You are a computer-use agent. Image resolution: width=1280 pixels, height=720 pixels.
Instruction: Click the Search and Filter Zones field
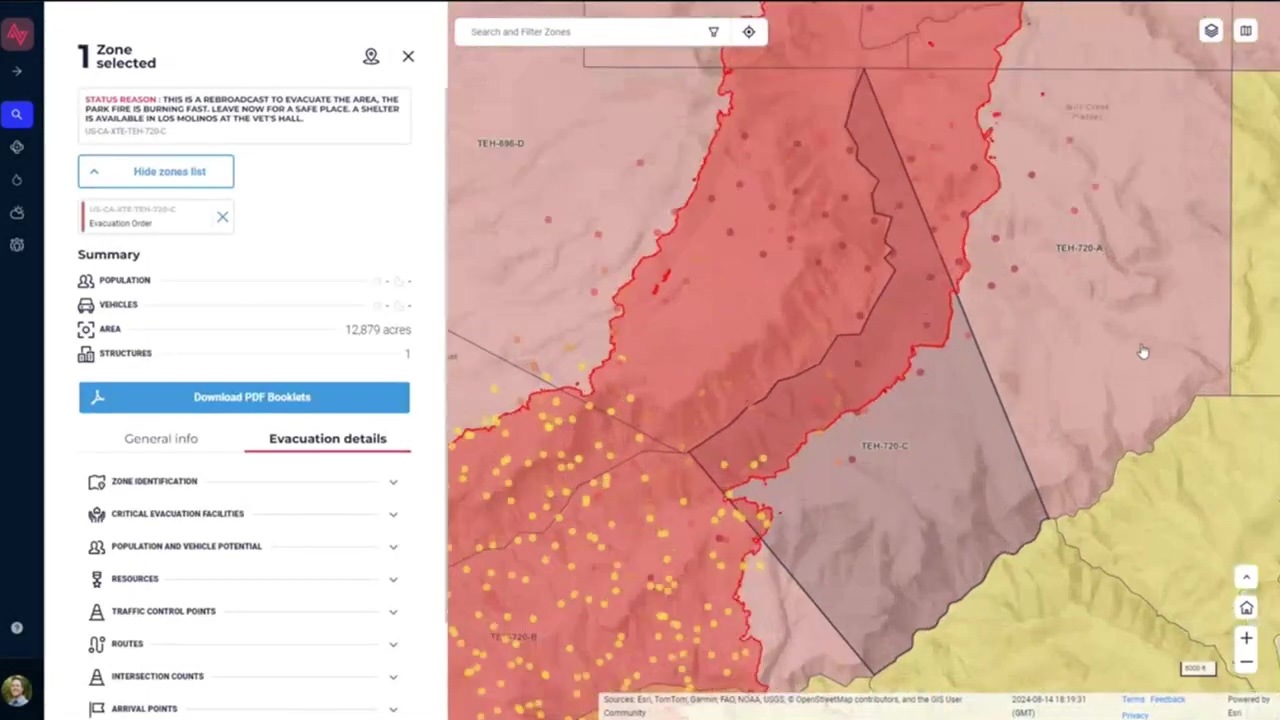click(580, 32)
